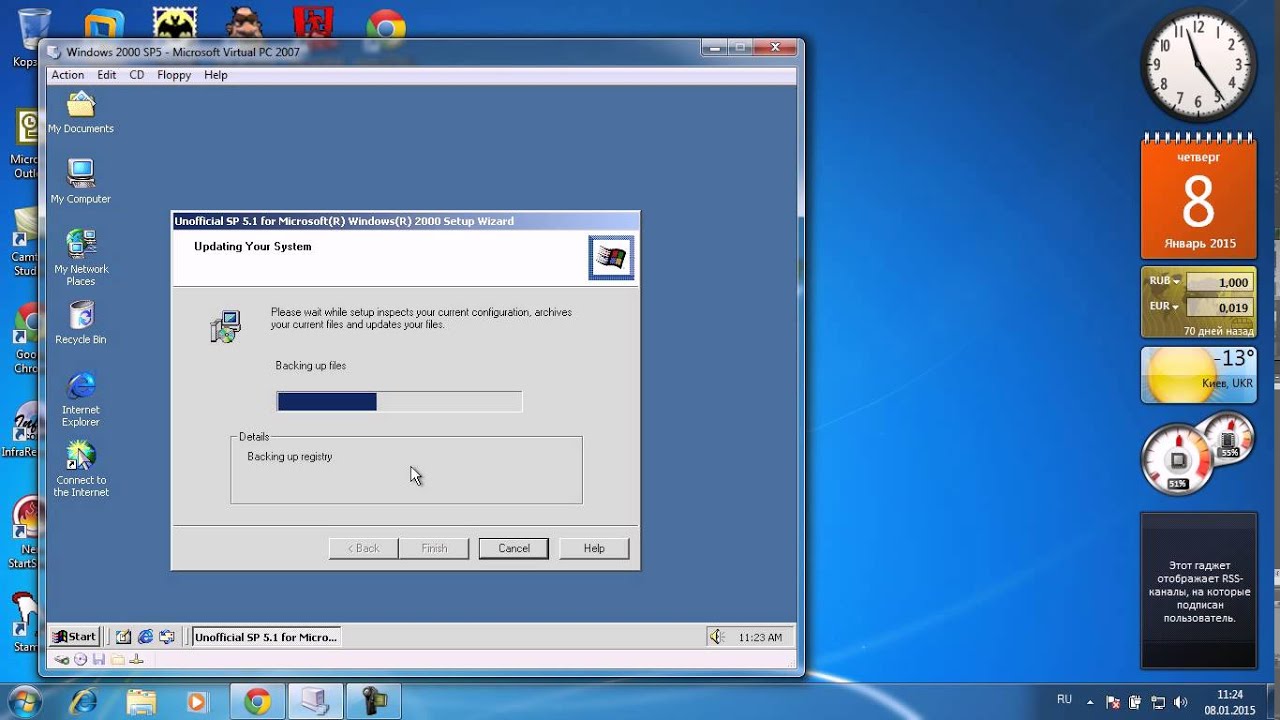Click the Windows logo in wizard header
Viewport: 1280px width, 720px height.
point(611,258)
